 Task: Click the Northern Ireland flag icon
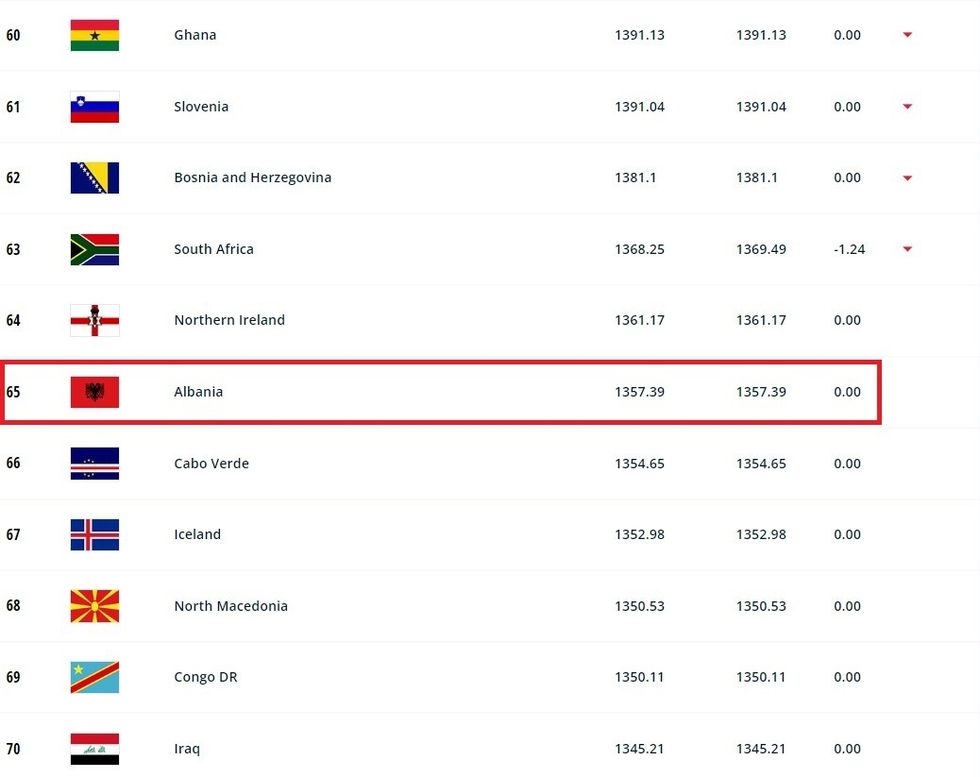pyautogui.click(x=95, y=320)
